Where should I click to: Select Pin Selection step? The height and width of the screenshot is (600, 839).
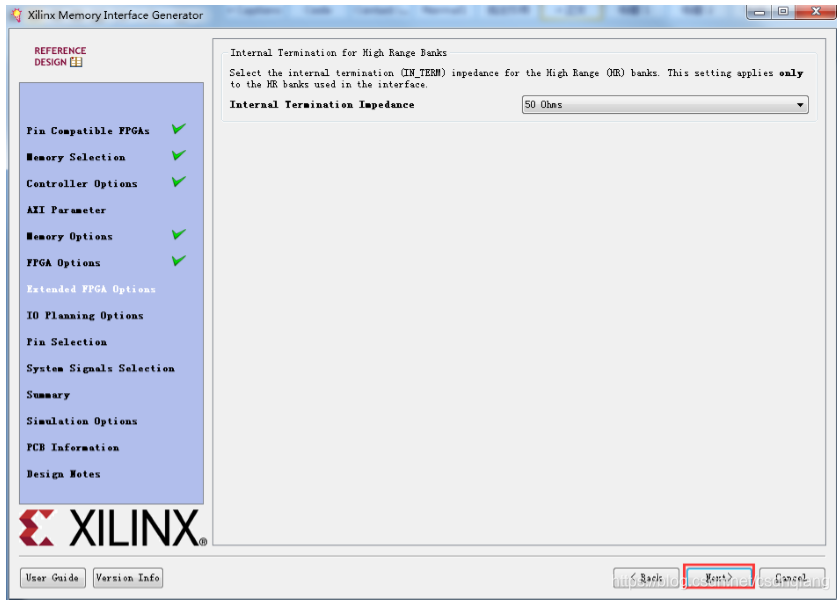click(67, 342)
